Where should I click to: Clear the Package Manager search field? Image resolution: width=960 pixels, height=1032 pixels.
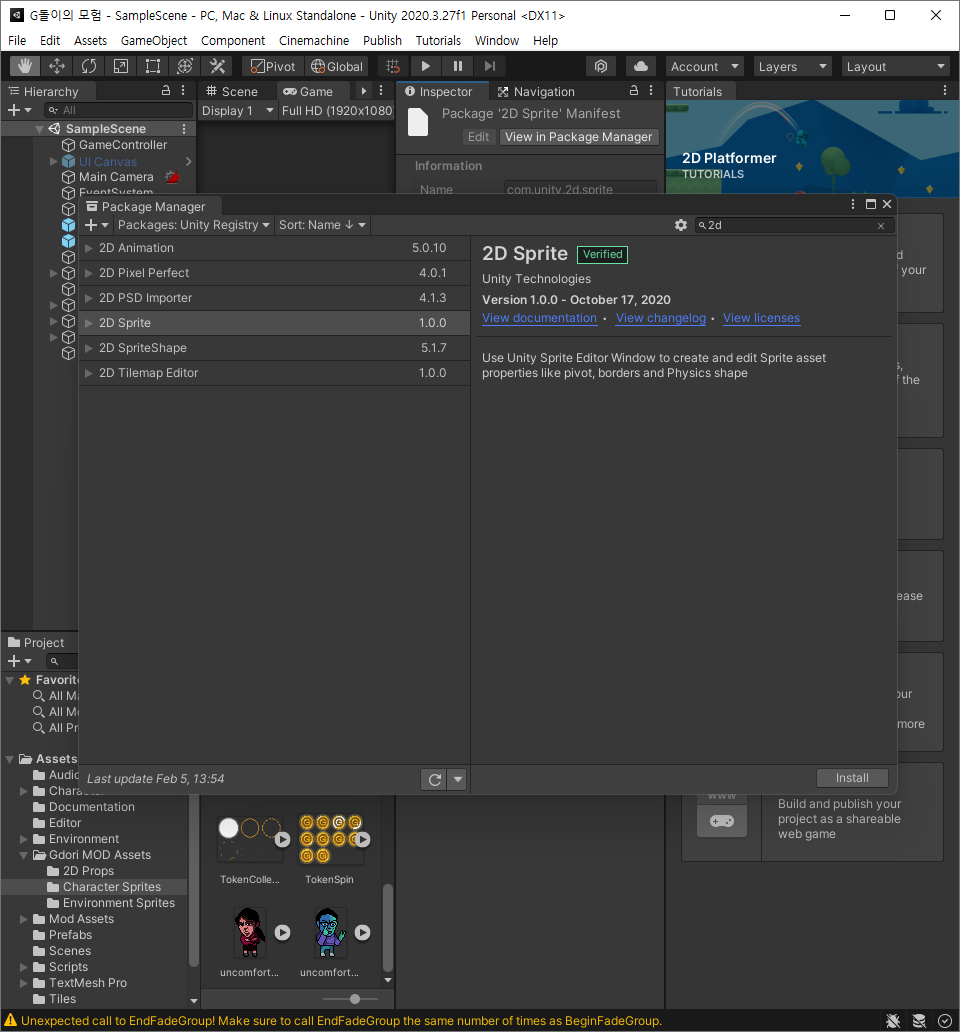(x=881, y=226)
